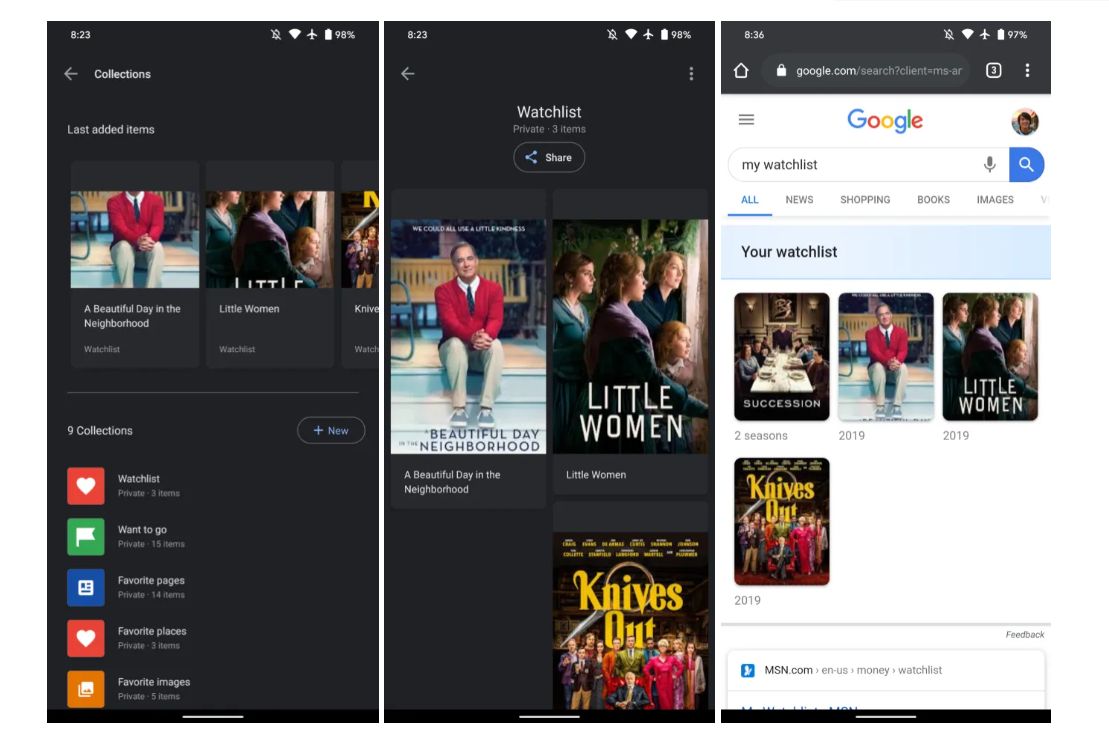This screenshot has width=1109, height=747.
Task: Open the Google hamburger menu
Action: pos(746,120)
